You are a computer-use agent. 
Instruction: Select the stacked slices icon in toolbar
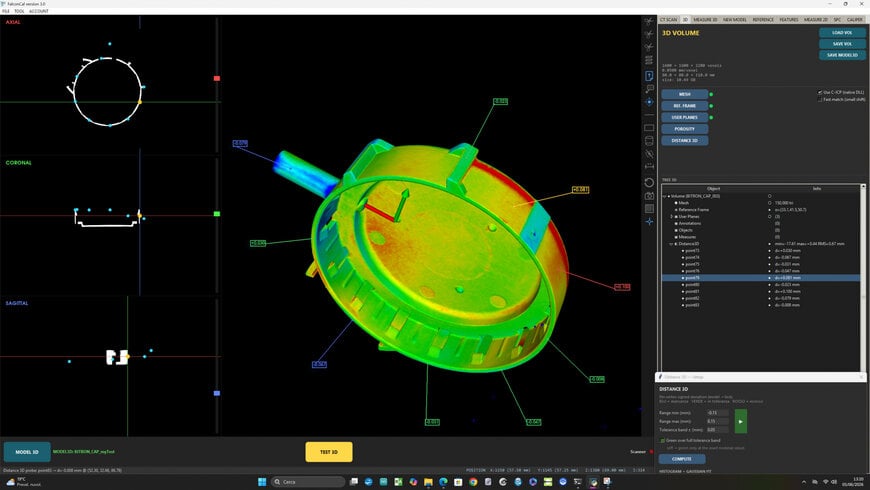point(649,60)
